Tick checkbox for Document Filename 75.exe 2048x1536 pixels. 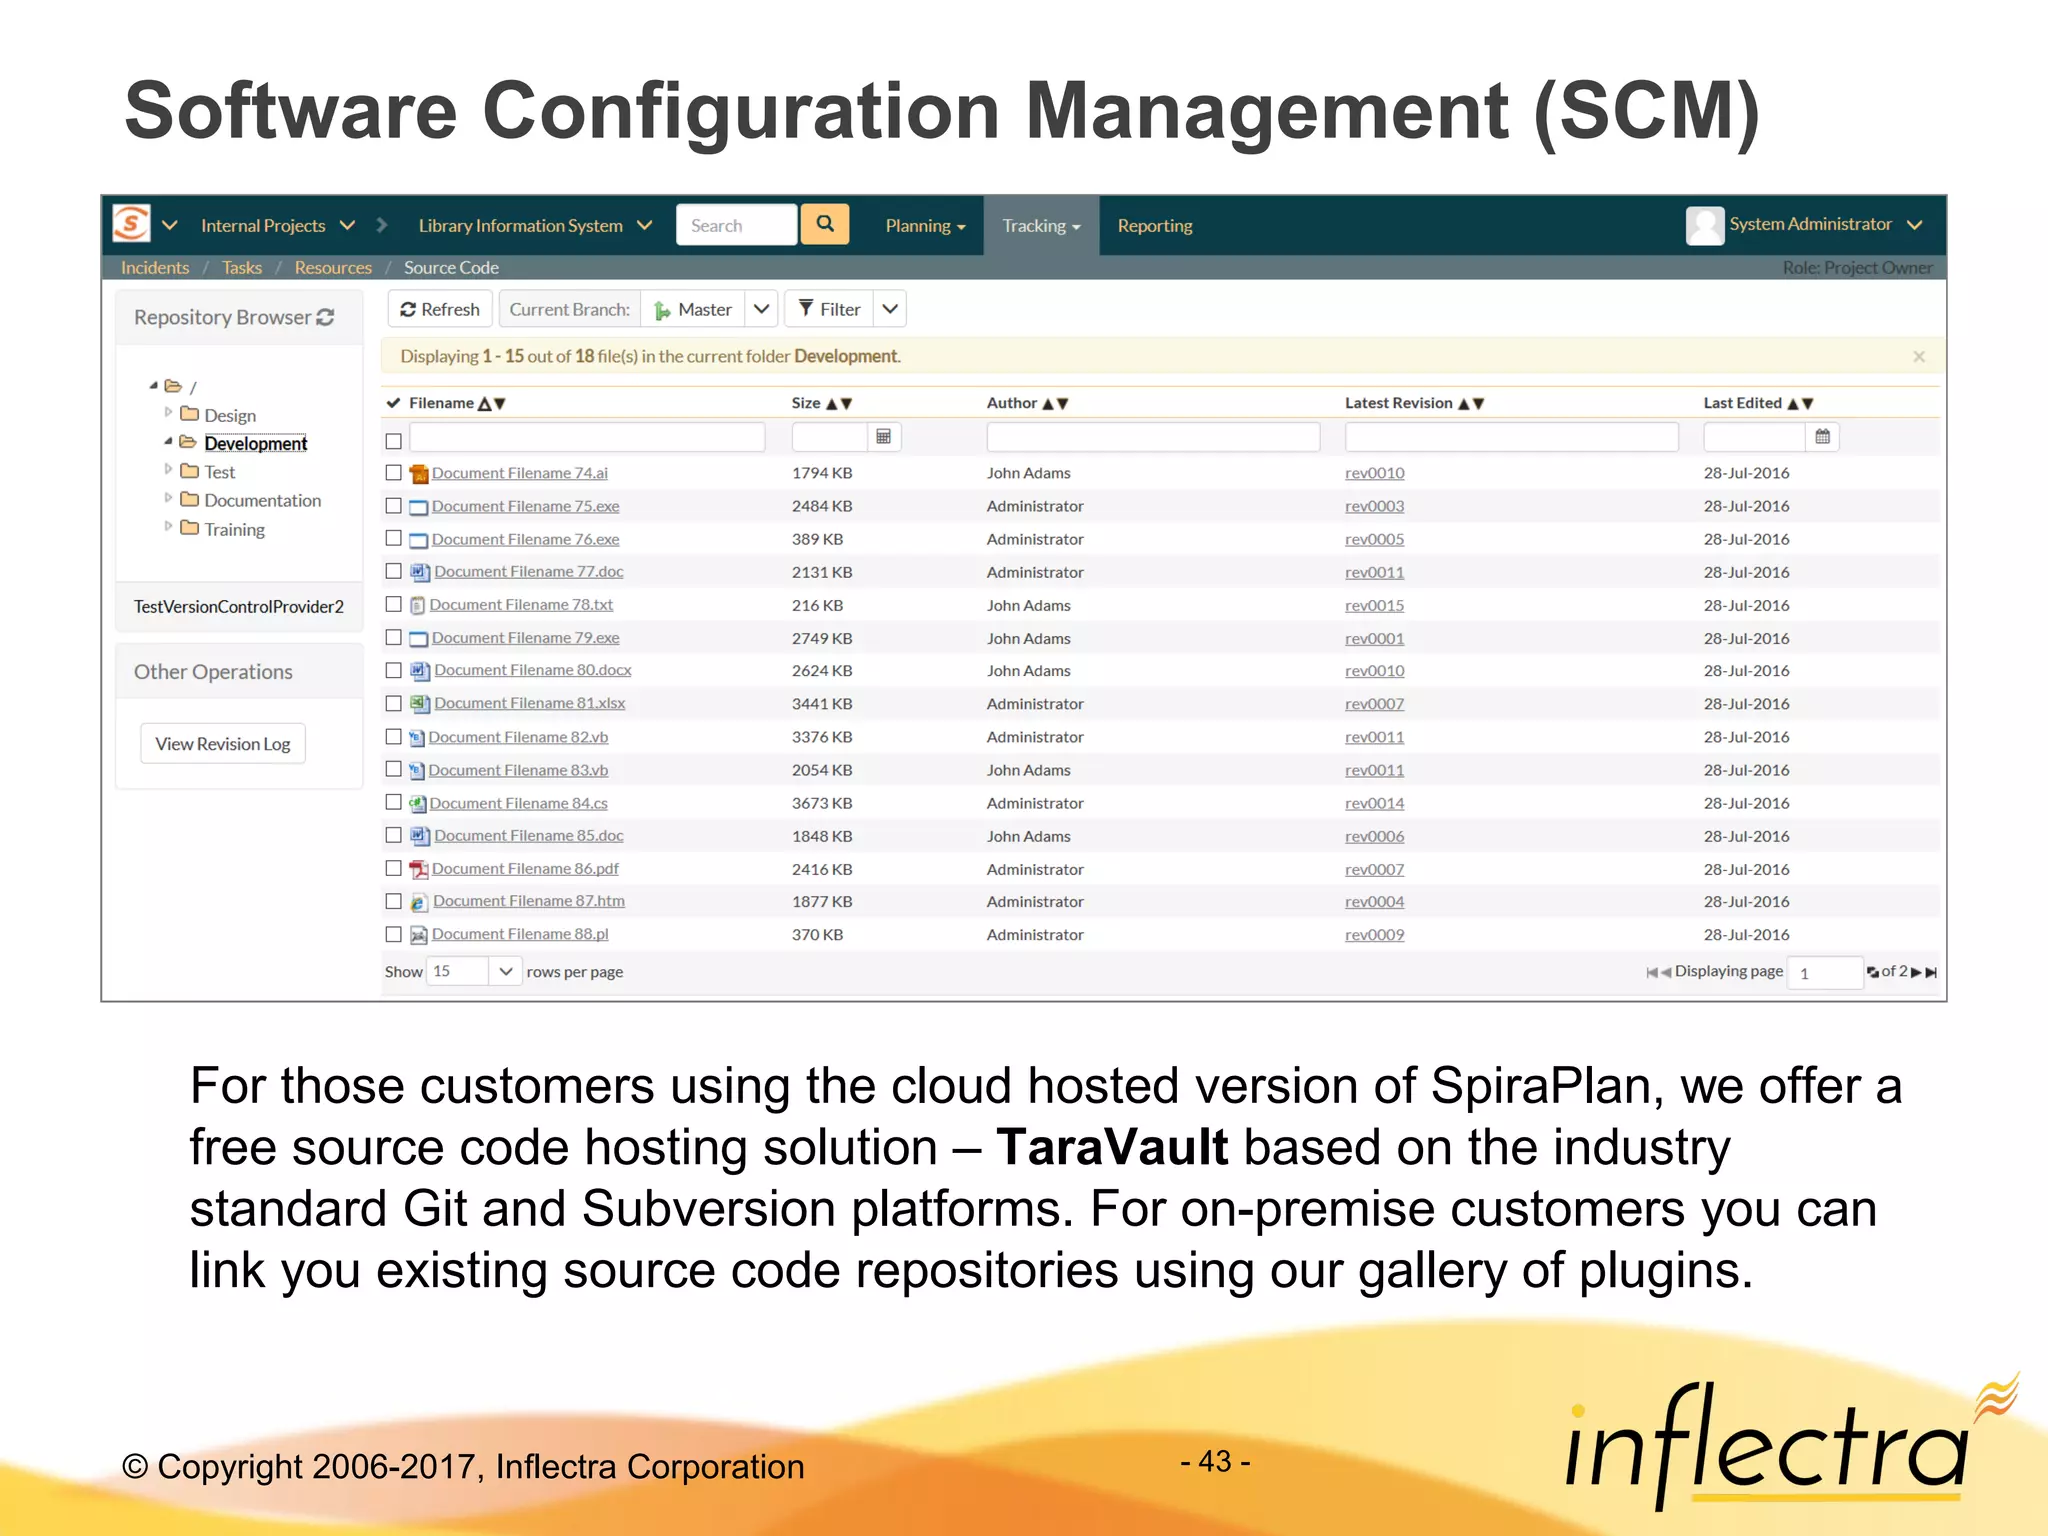[x=394, y=506]
